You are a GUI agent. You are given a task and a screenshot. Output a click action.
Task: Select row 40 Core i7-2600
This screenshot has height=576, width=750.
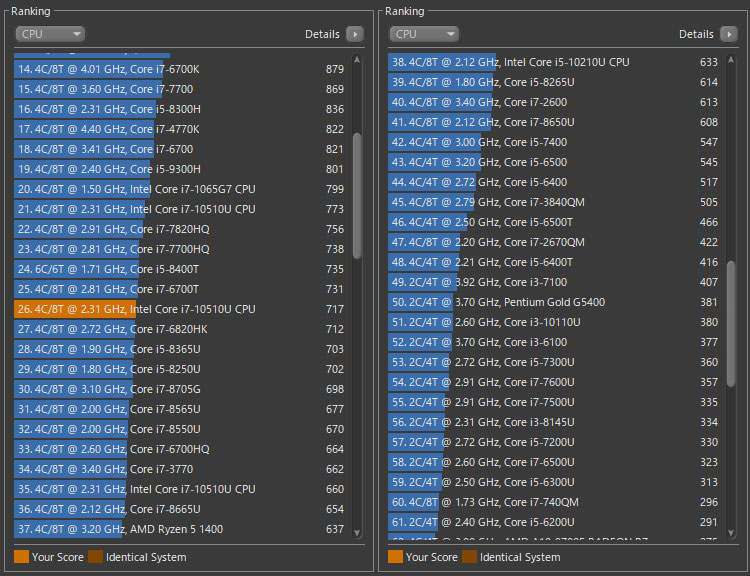point(555,102)
